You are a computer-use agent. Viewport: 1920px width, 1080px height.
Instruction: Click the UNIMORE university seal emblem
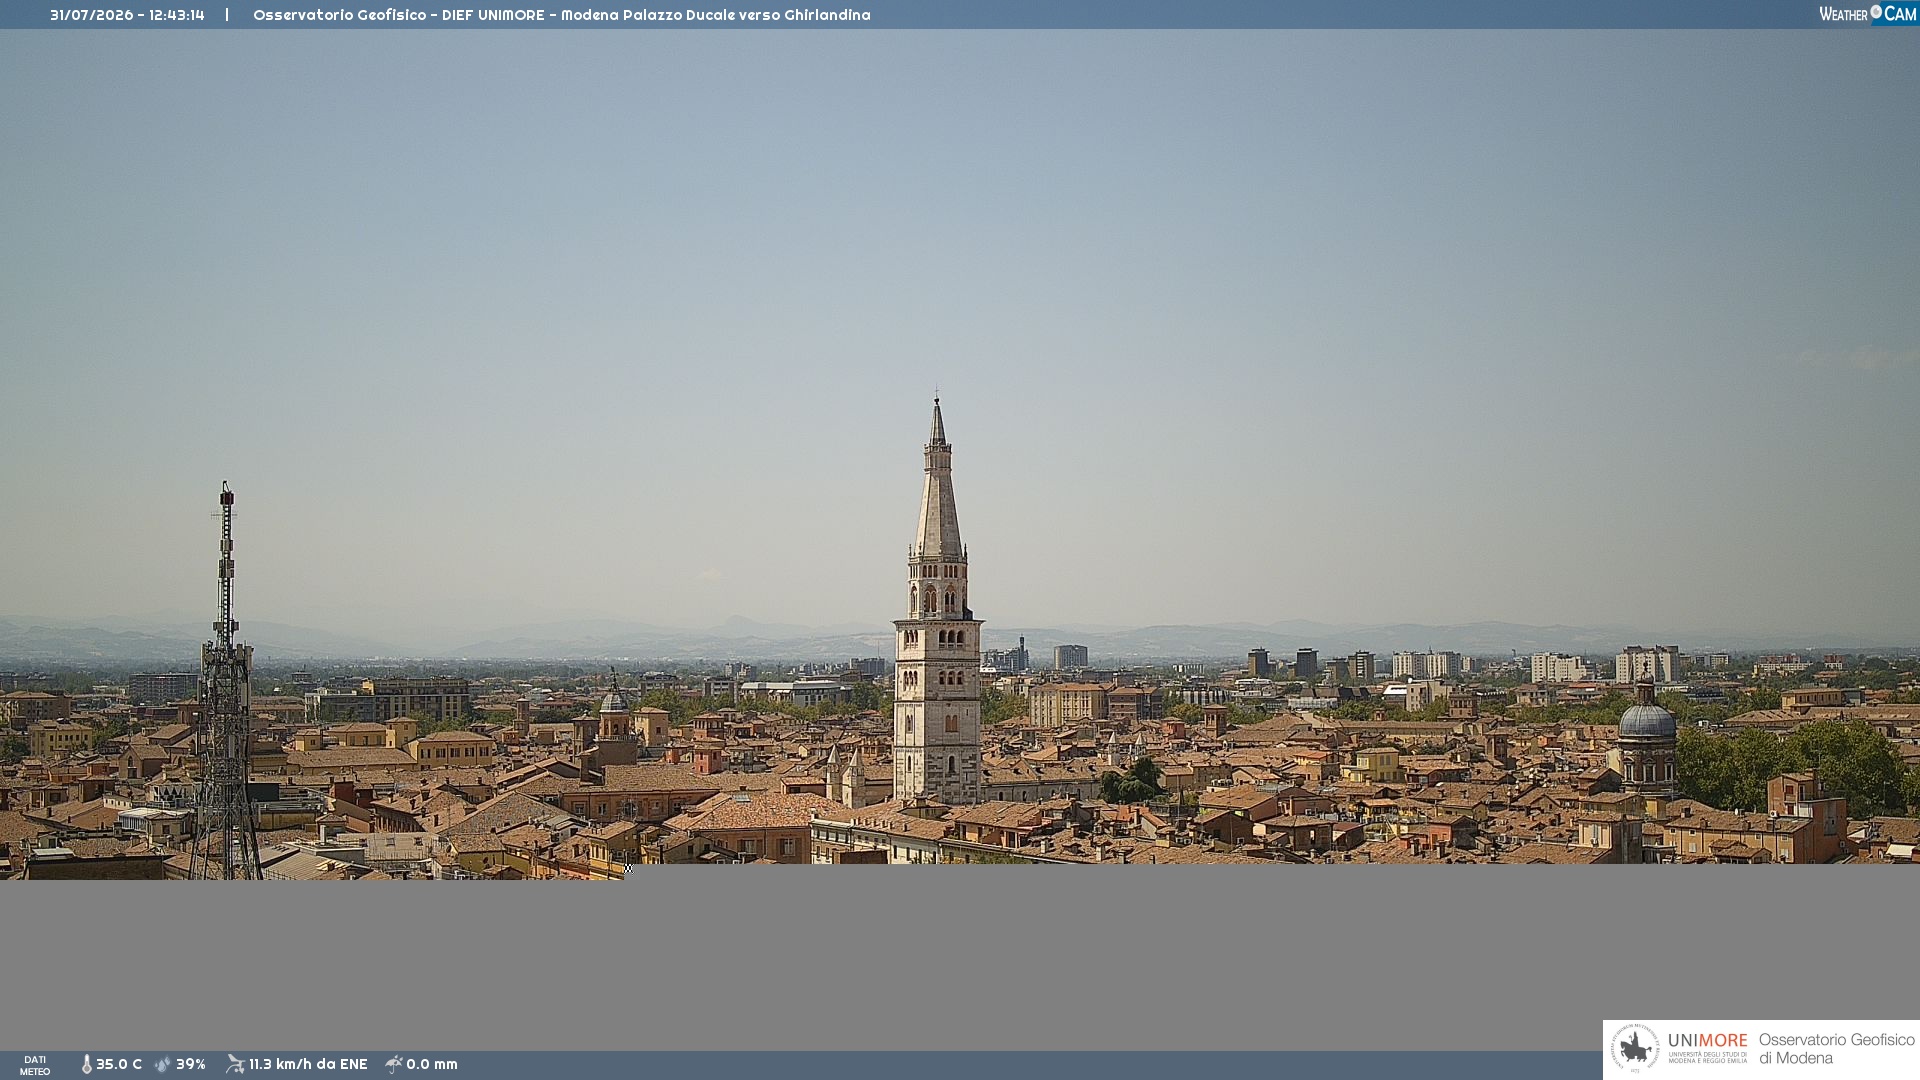tap(1635, 1049)
